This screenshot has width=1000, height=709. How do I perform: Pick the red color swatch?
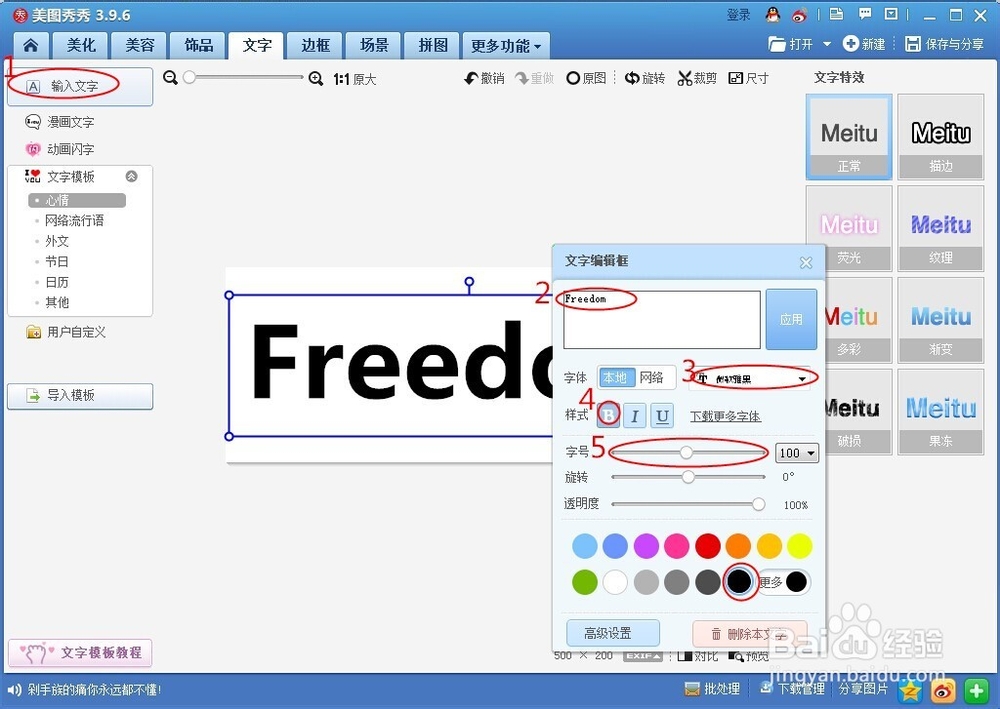click(707, 545)
